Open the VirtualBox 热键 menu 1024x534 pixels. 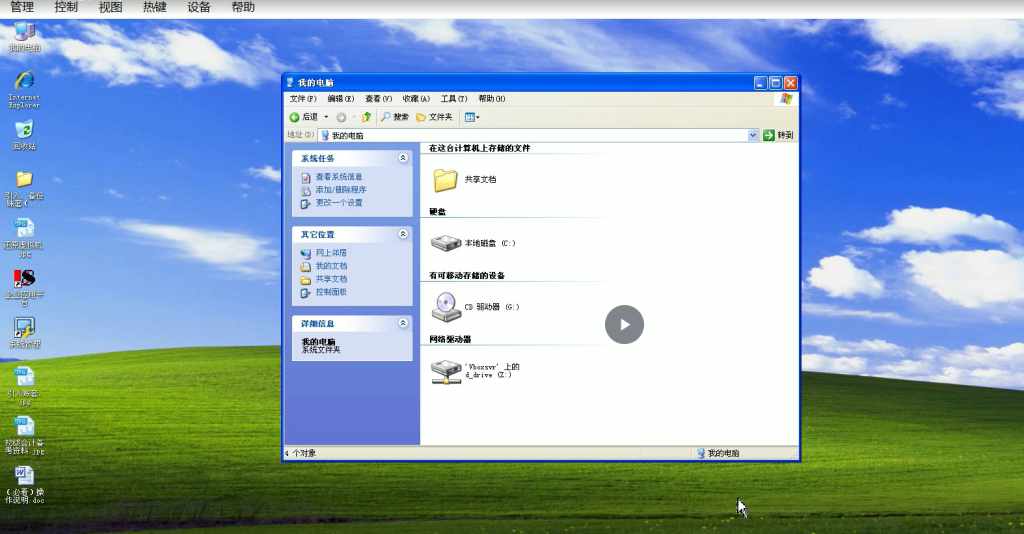pos(155,7)
